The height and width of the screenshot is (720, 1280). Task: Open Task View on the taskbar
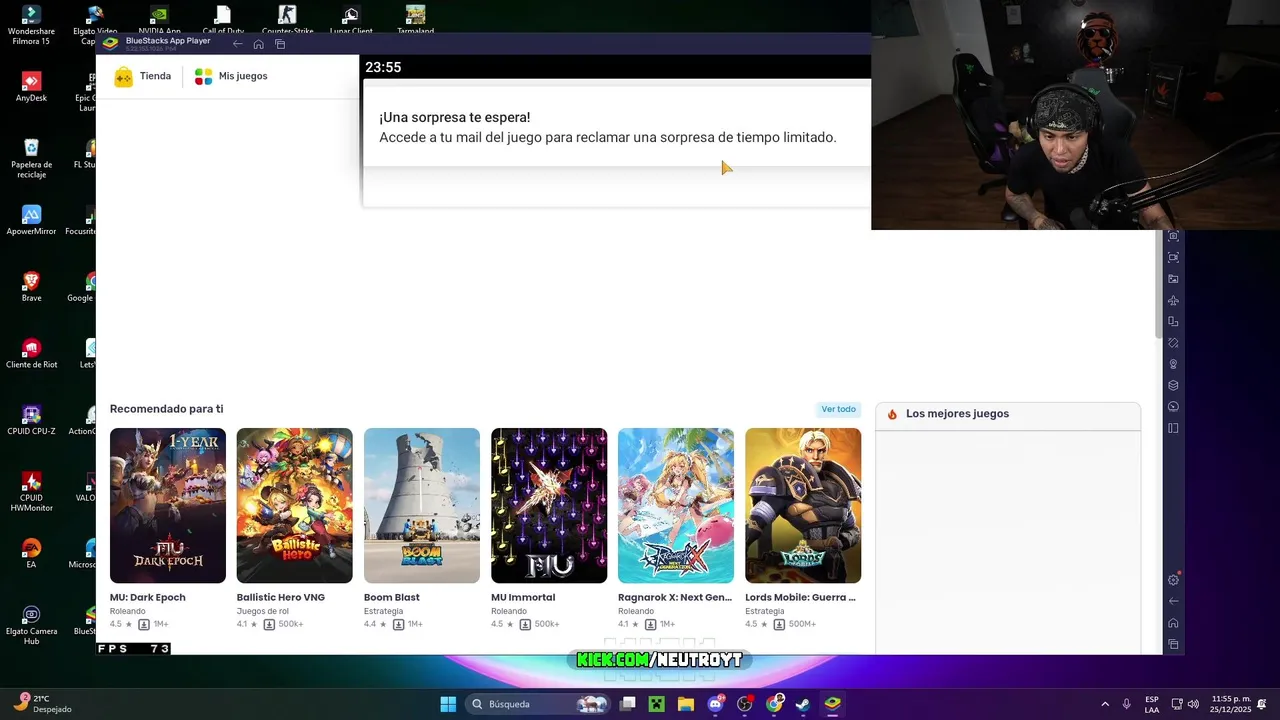point(627,704)
